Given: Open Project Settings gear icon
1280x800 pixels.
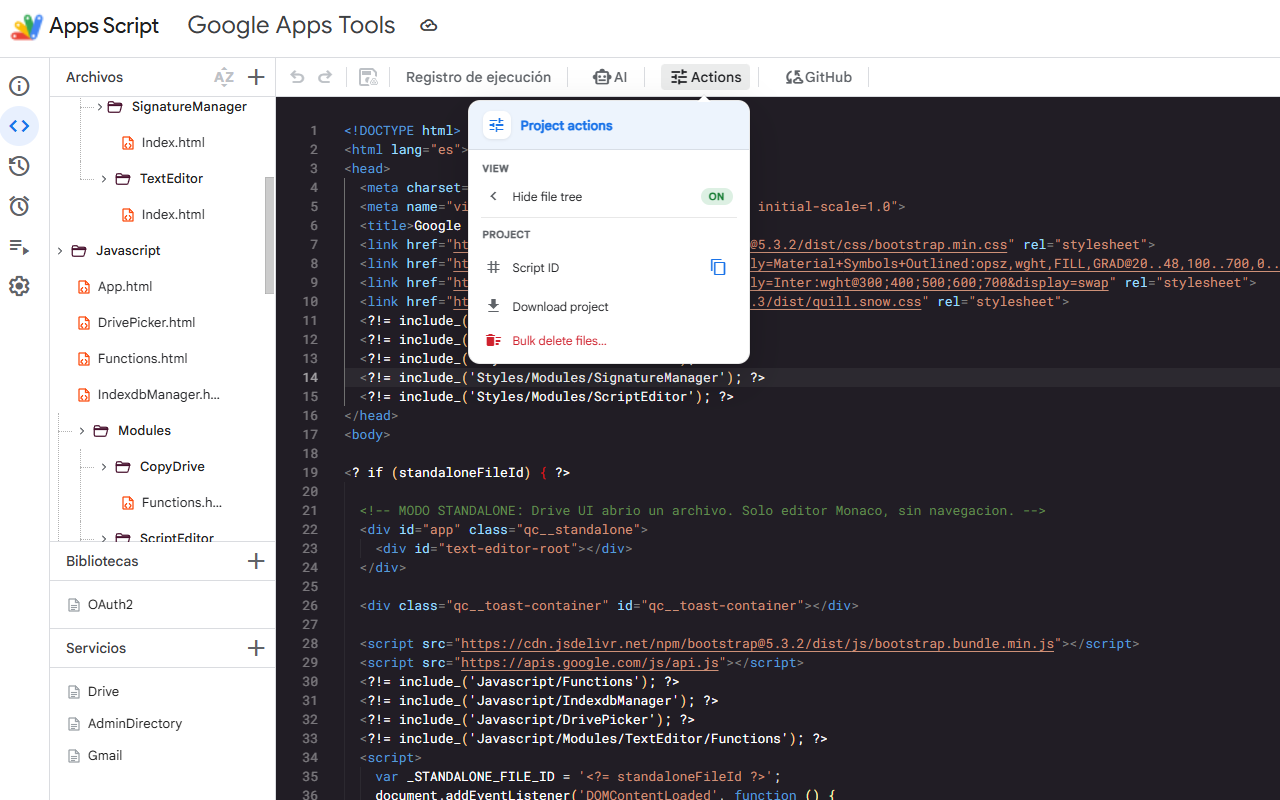Looking at the screenshot, I should [x=19, y=286].
